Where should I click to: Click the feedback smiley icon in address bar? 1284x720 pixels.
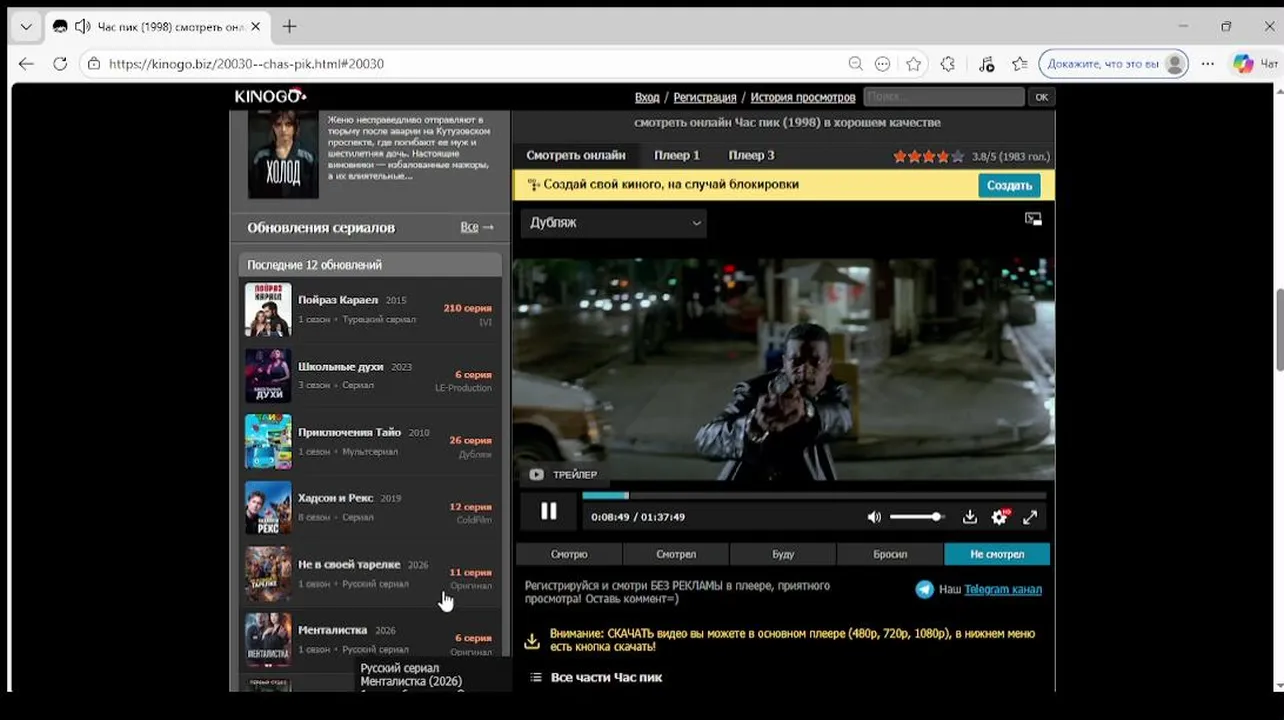coord(882,63)
